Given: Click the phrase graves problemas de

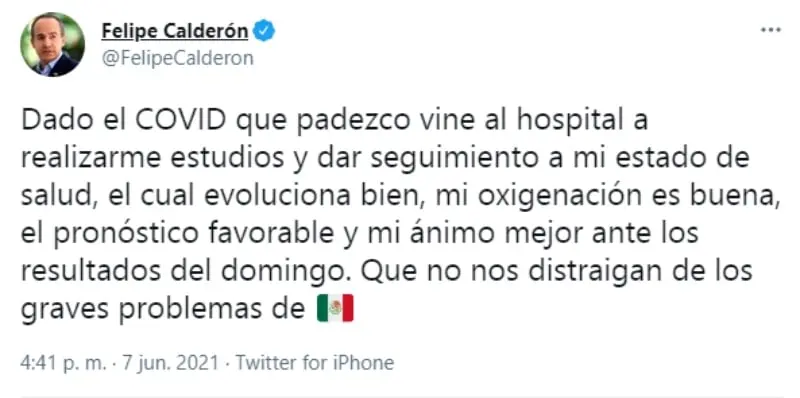Looking at the screenshot, I should coord(163,310).
